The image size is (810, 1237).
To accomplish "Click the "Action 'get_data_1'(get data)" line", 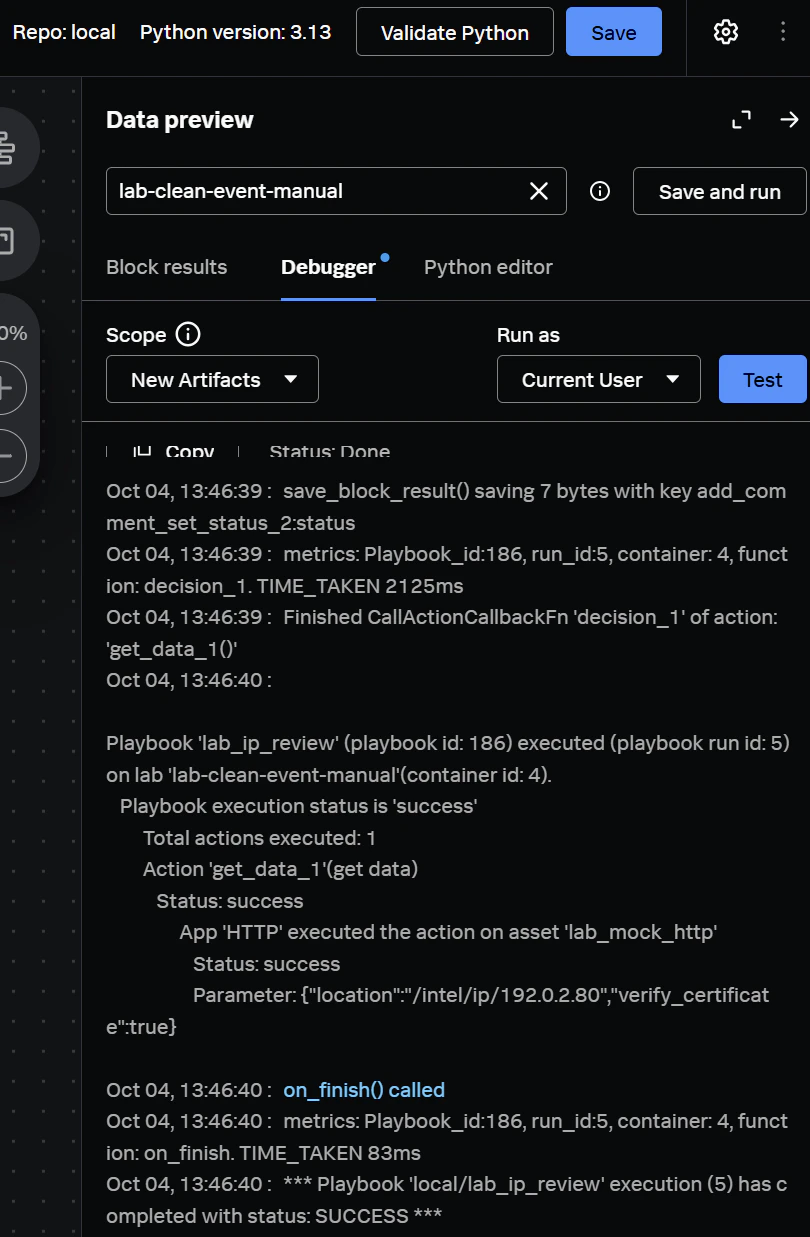I will click(280, 869).
